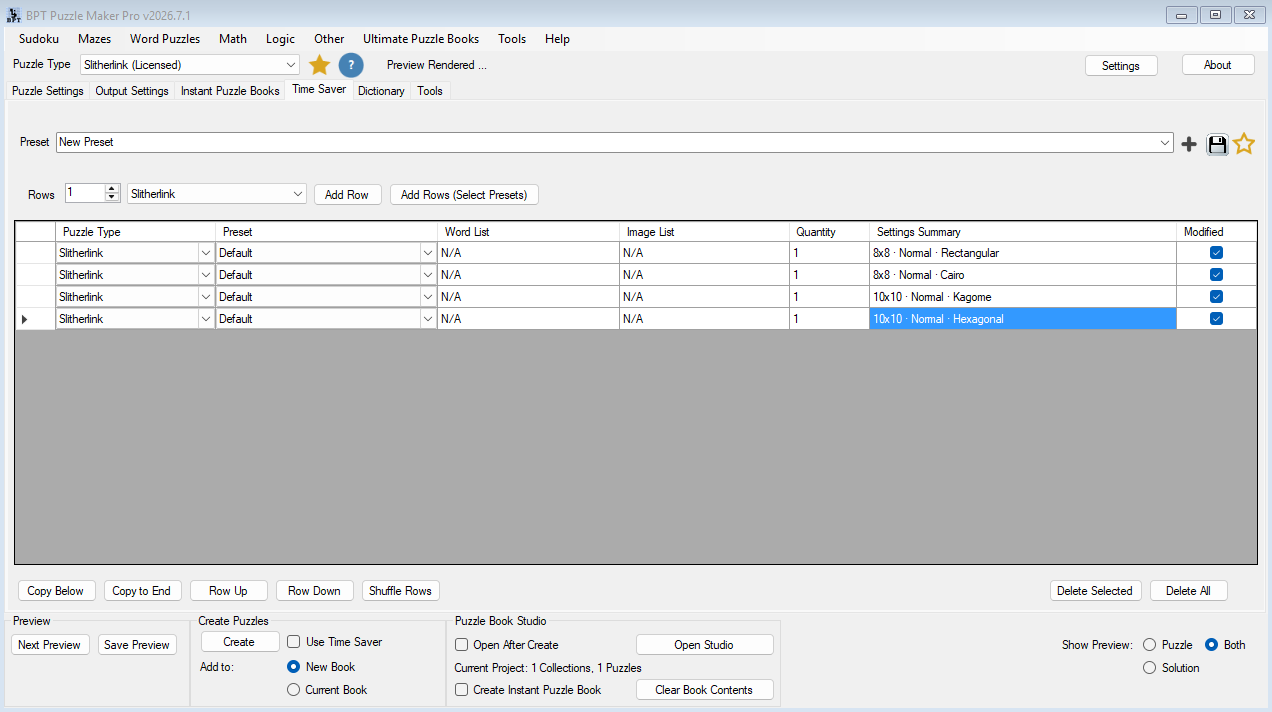Click the Copy to End button

142,591
